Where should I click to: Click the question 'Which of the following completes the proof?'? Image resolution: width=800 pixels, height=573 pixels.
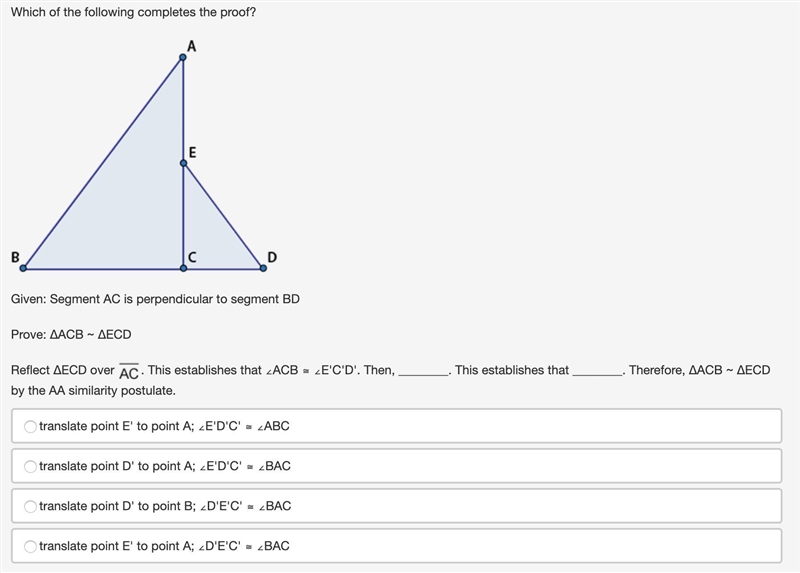133,12
